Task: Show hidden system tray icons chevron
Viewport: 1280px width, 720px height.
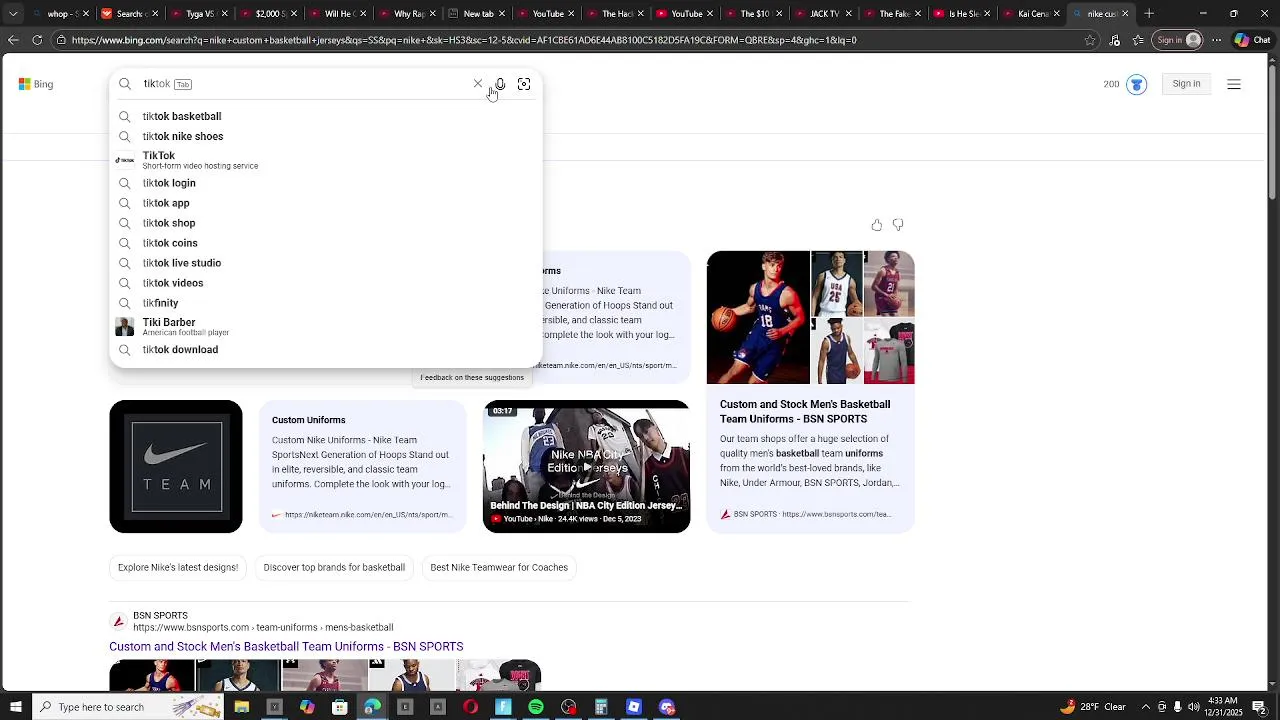Action: (x=1146, y=707)
